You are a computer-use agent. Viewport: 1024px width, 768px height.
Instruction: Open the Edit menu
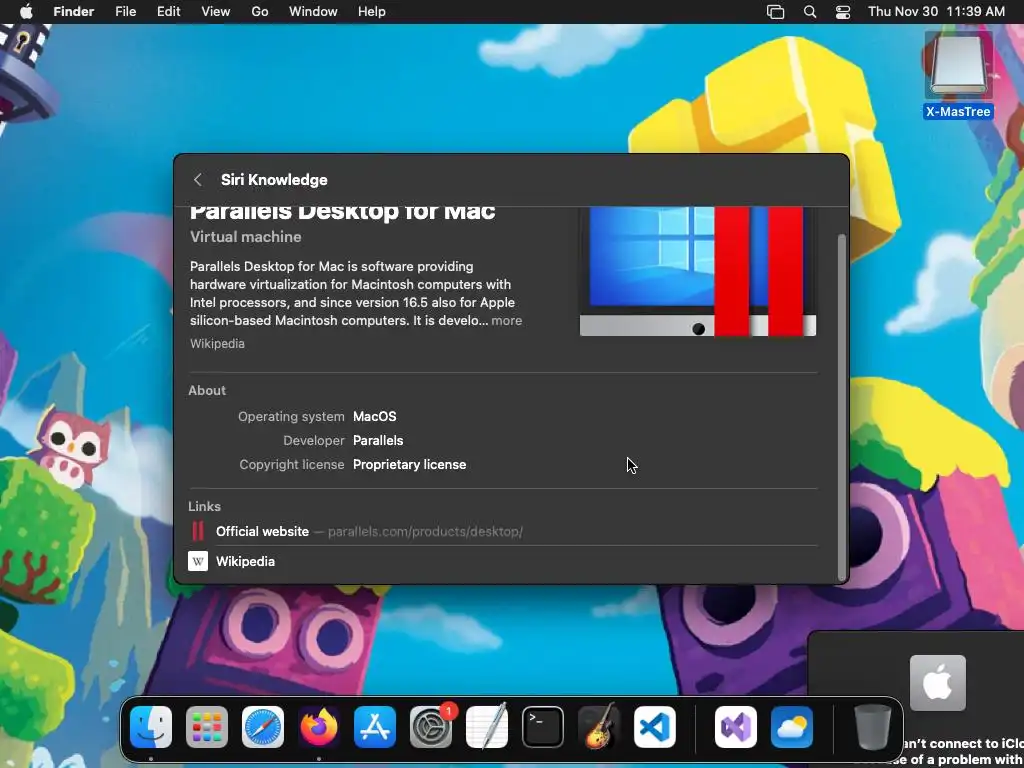168,12
